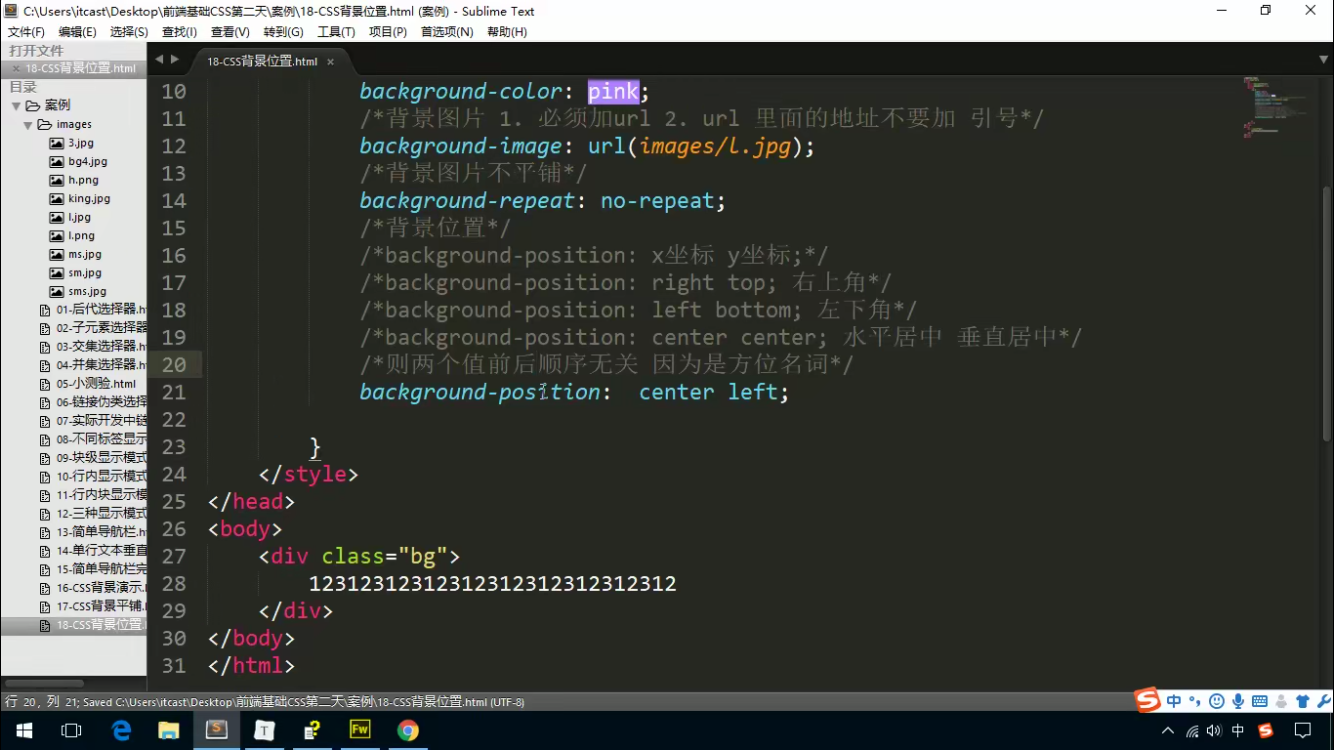Image resolution: width=1334 pixels, height=750 pixels.
Task: Close 18-CSS背景位置.html in open files list
Action: click(x=16, y=69)
